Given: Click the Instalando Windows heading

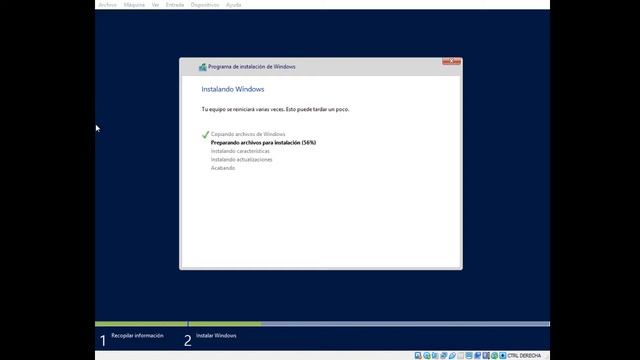Looking at the screenshot, I should (233, 89).
